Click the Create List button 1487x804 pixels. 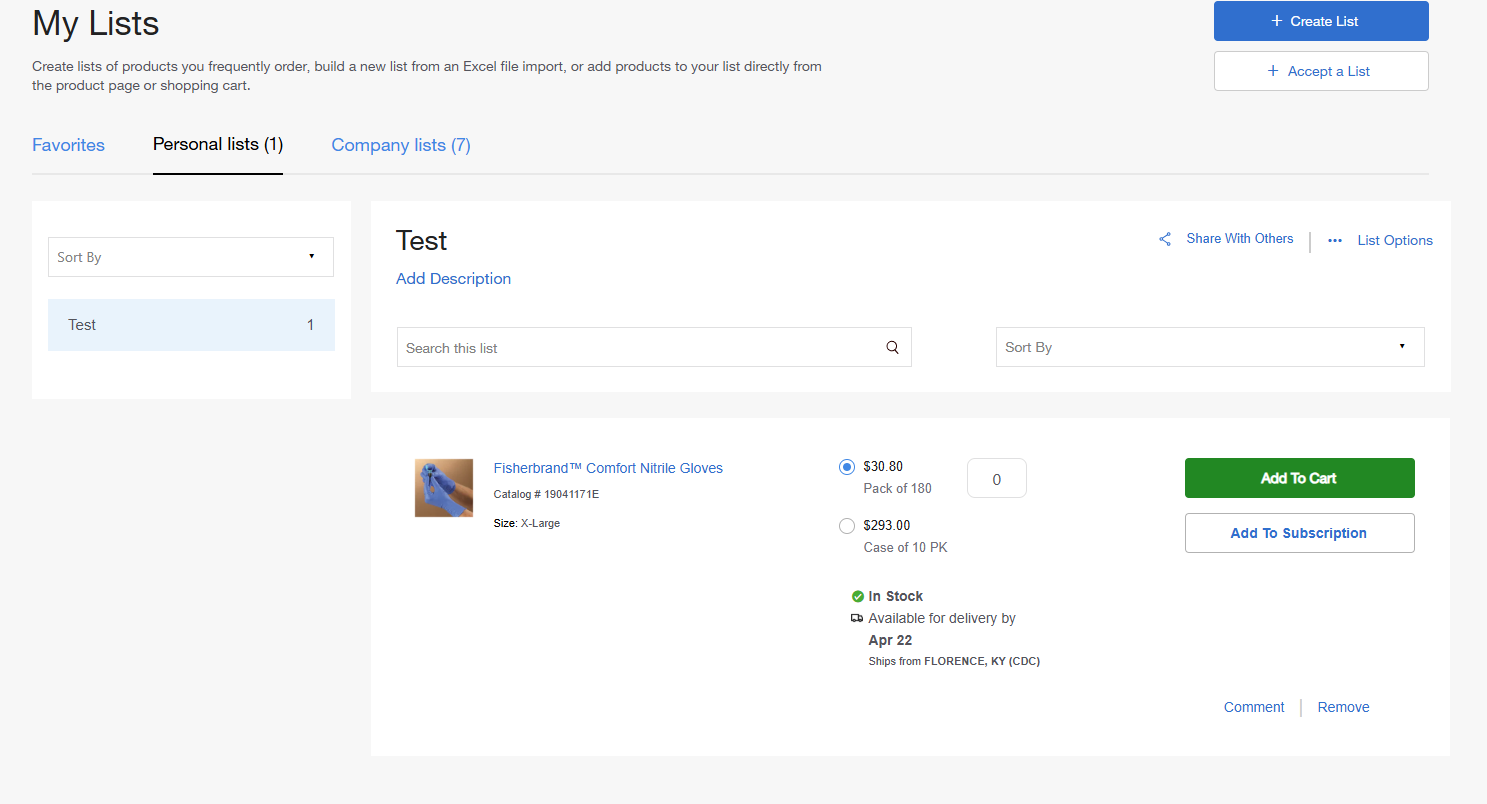click(1321, 21)
